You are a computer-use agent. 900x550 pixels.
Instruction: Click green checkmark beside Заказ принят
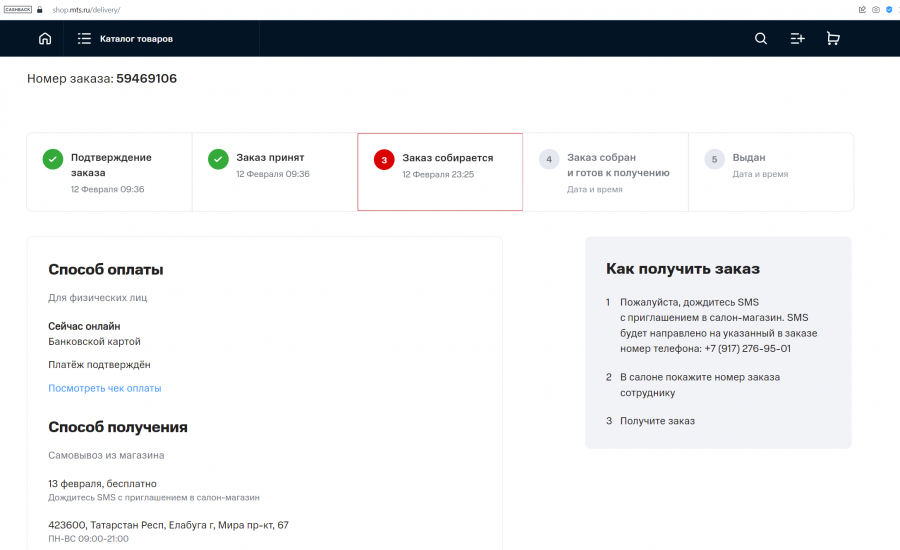pyautogui.click(x=218, y=159)
